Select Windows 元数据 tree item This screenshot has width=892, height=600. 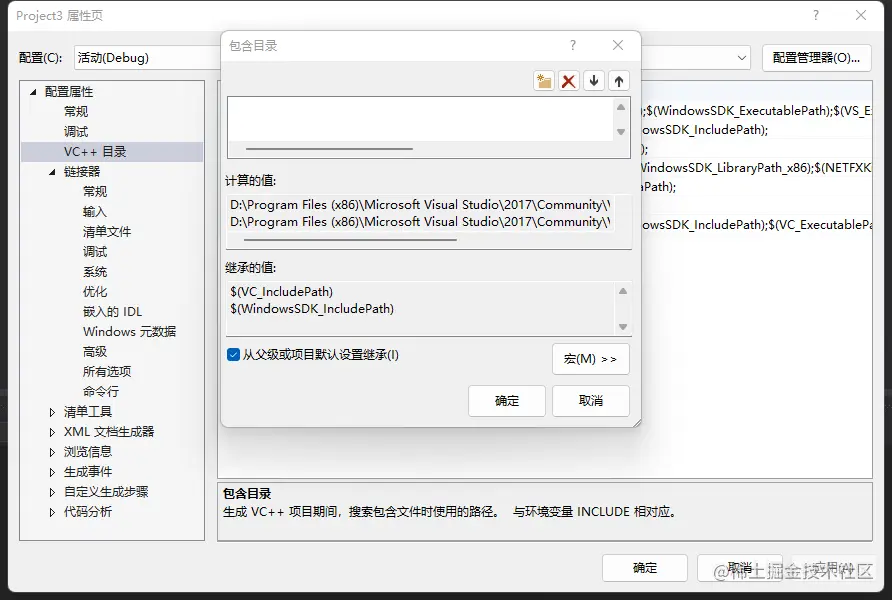pyautogui.click(x=130, y=332)
